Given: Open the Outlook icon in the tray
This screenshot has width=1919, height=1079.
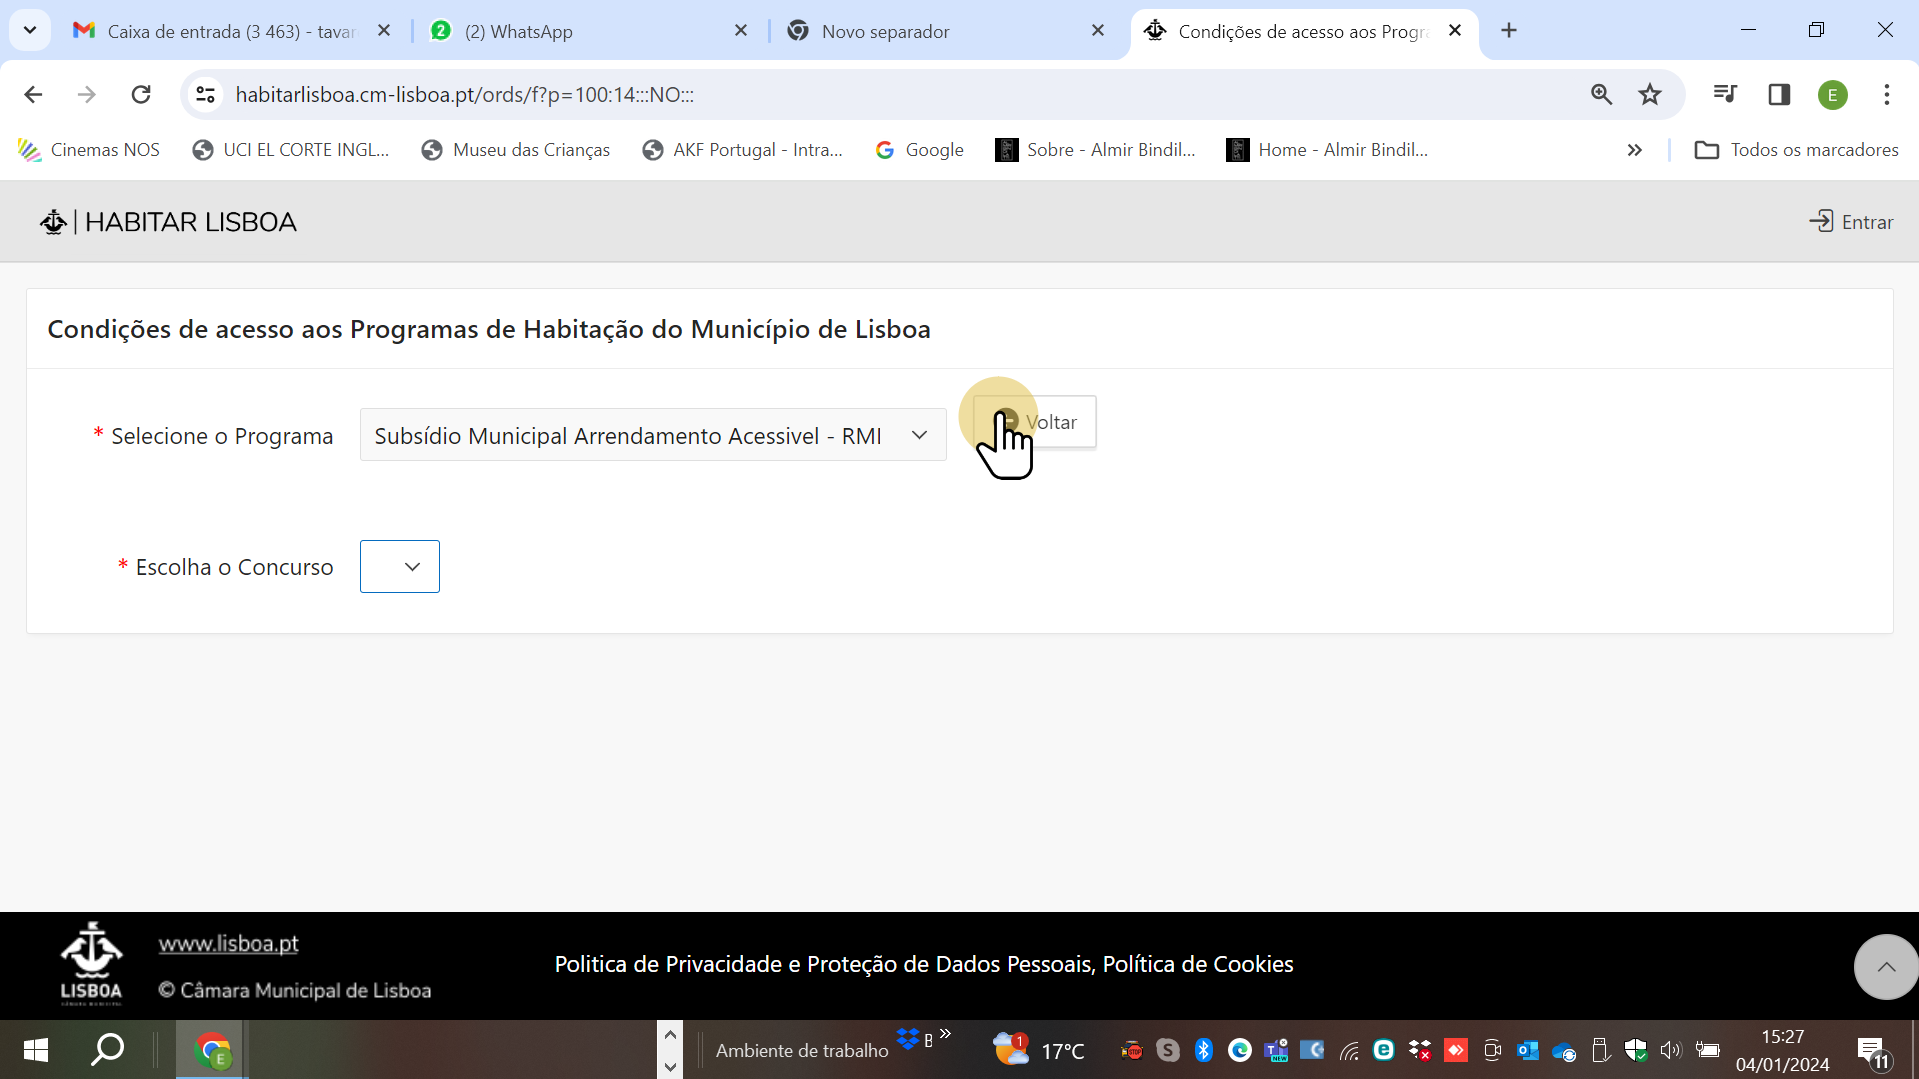Looking at the screenshot, I should (x=1527, y=1050).
